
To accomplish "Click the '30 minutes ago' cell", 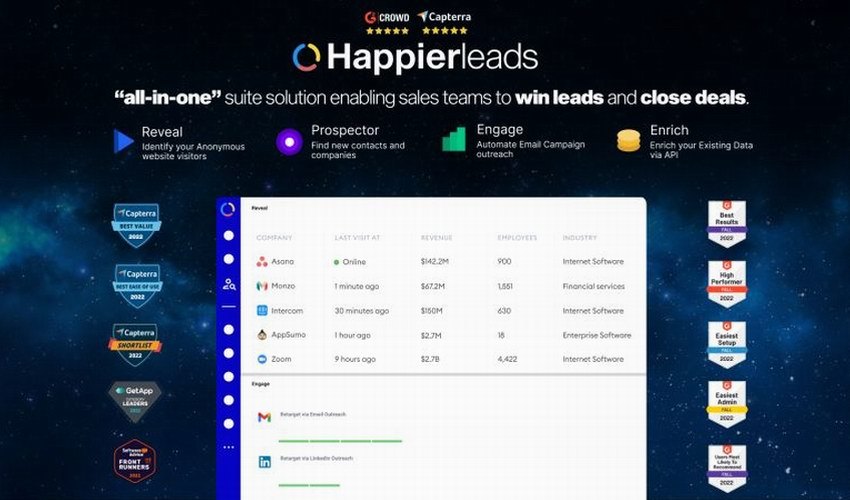I will pos(362,311).
